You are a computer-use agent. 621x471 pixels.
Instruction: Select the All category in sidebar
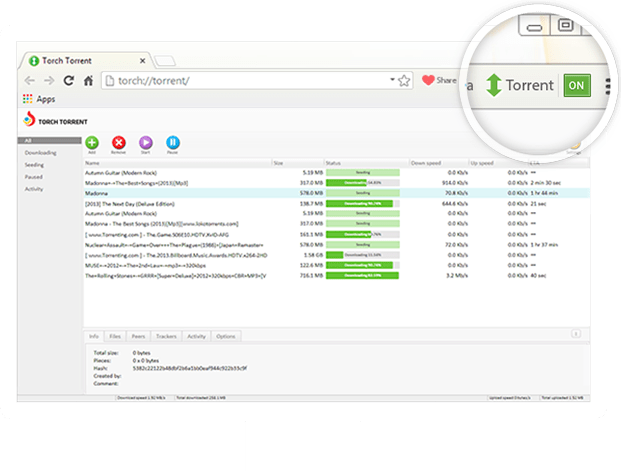50,141
